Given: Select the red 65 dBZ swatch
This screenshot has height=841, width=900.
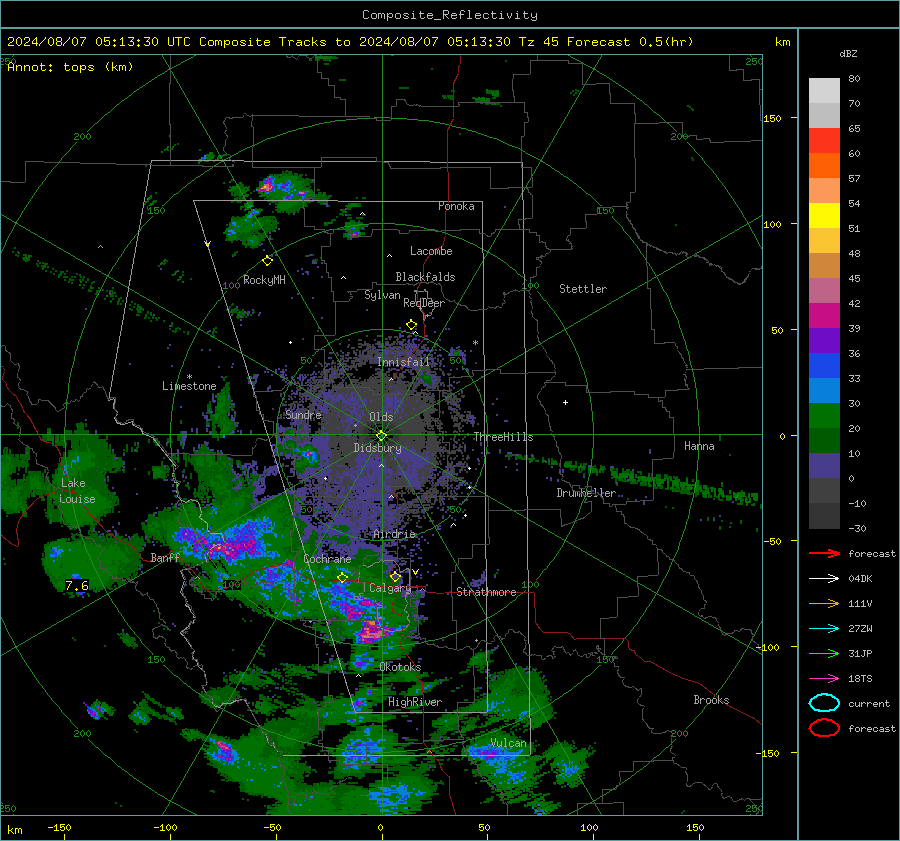Looking at the screenshot, I should click(824, 141).
